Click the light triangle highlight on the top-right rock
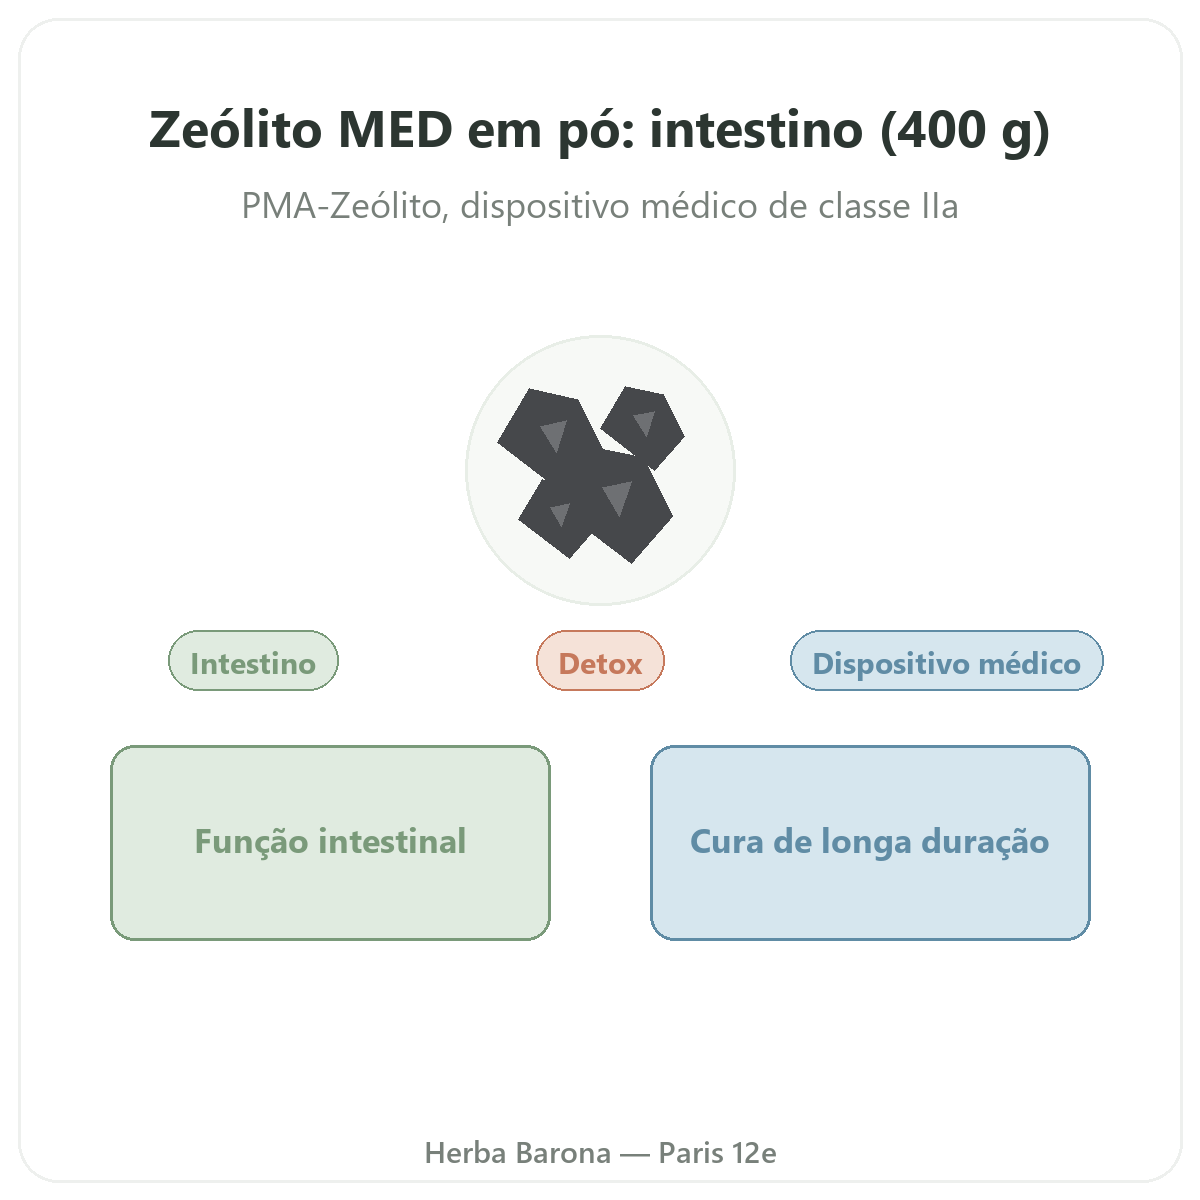1200x1200 pixels. pyautogui.click(x=644, y=423)
